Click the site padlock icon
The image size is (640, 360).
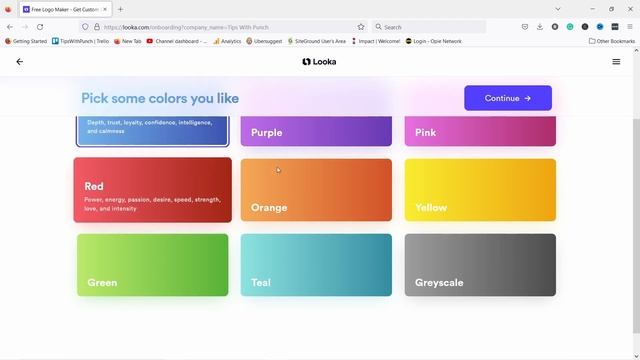pyautogui.click(x=97, y=27)
